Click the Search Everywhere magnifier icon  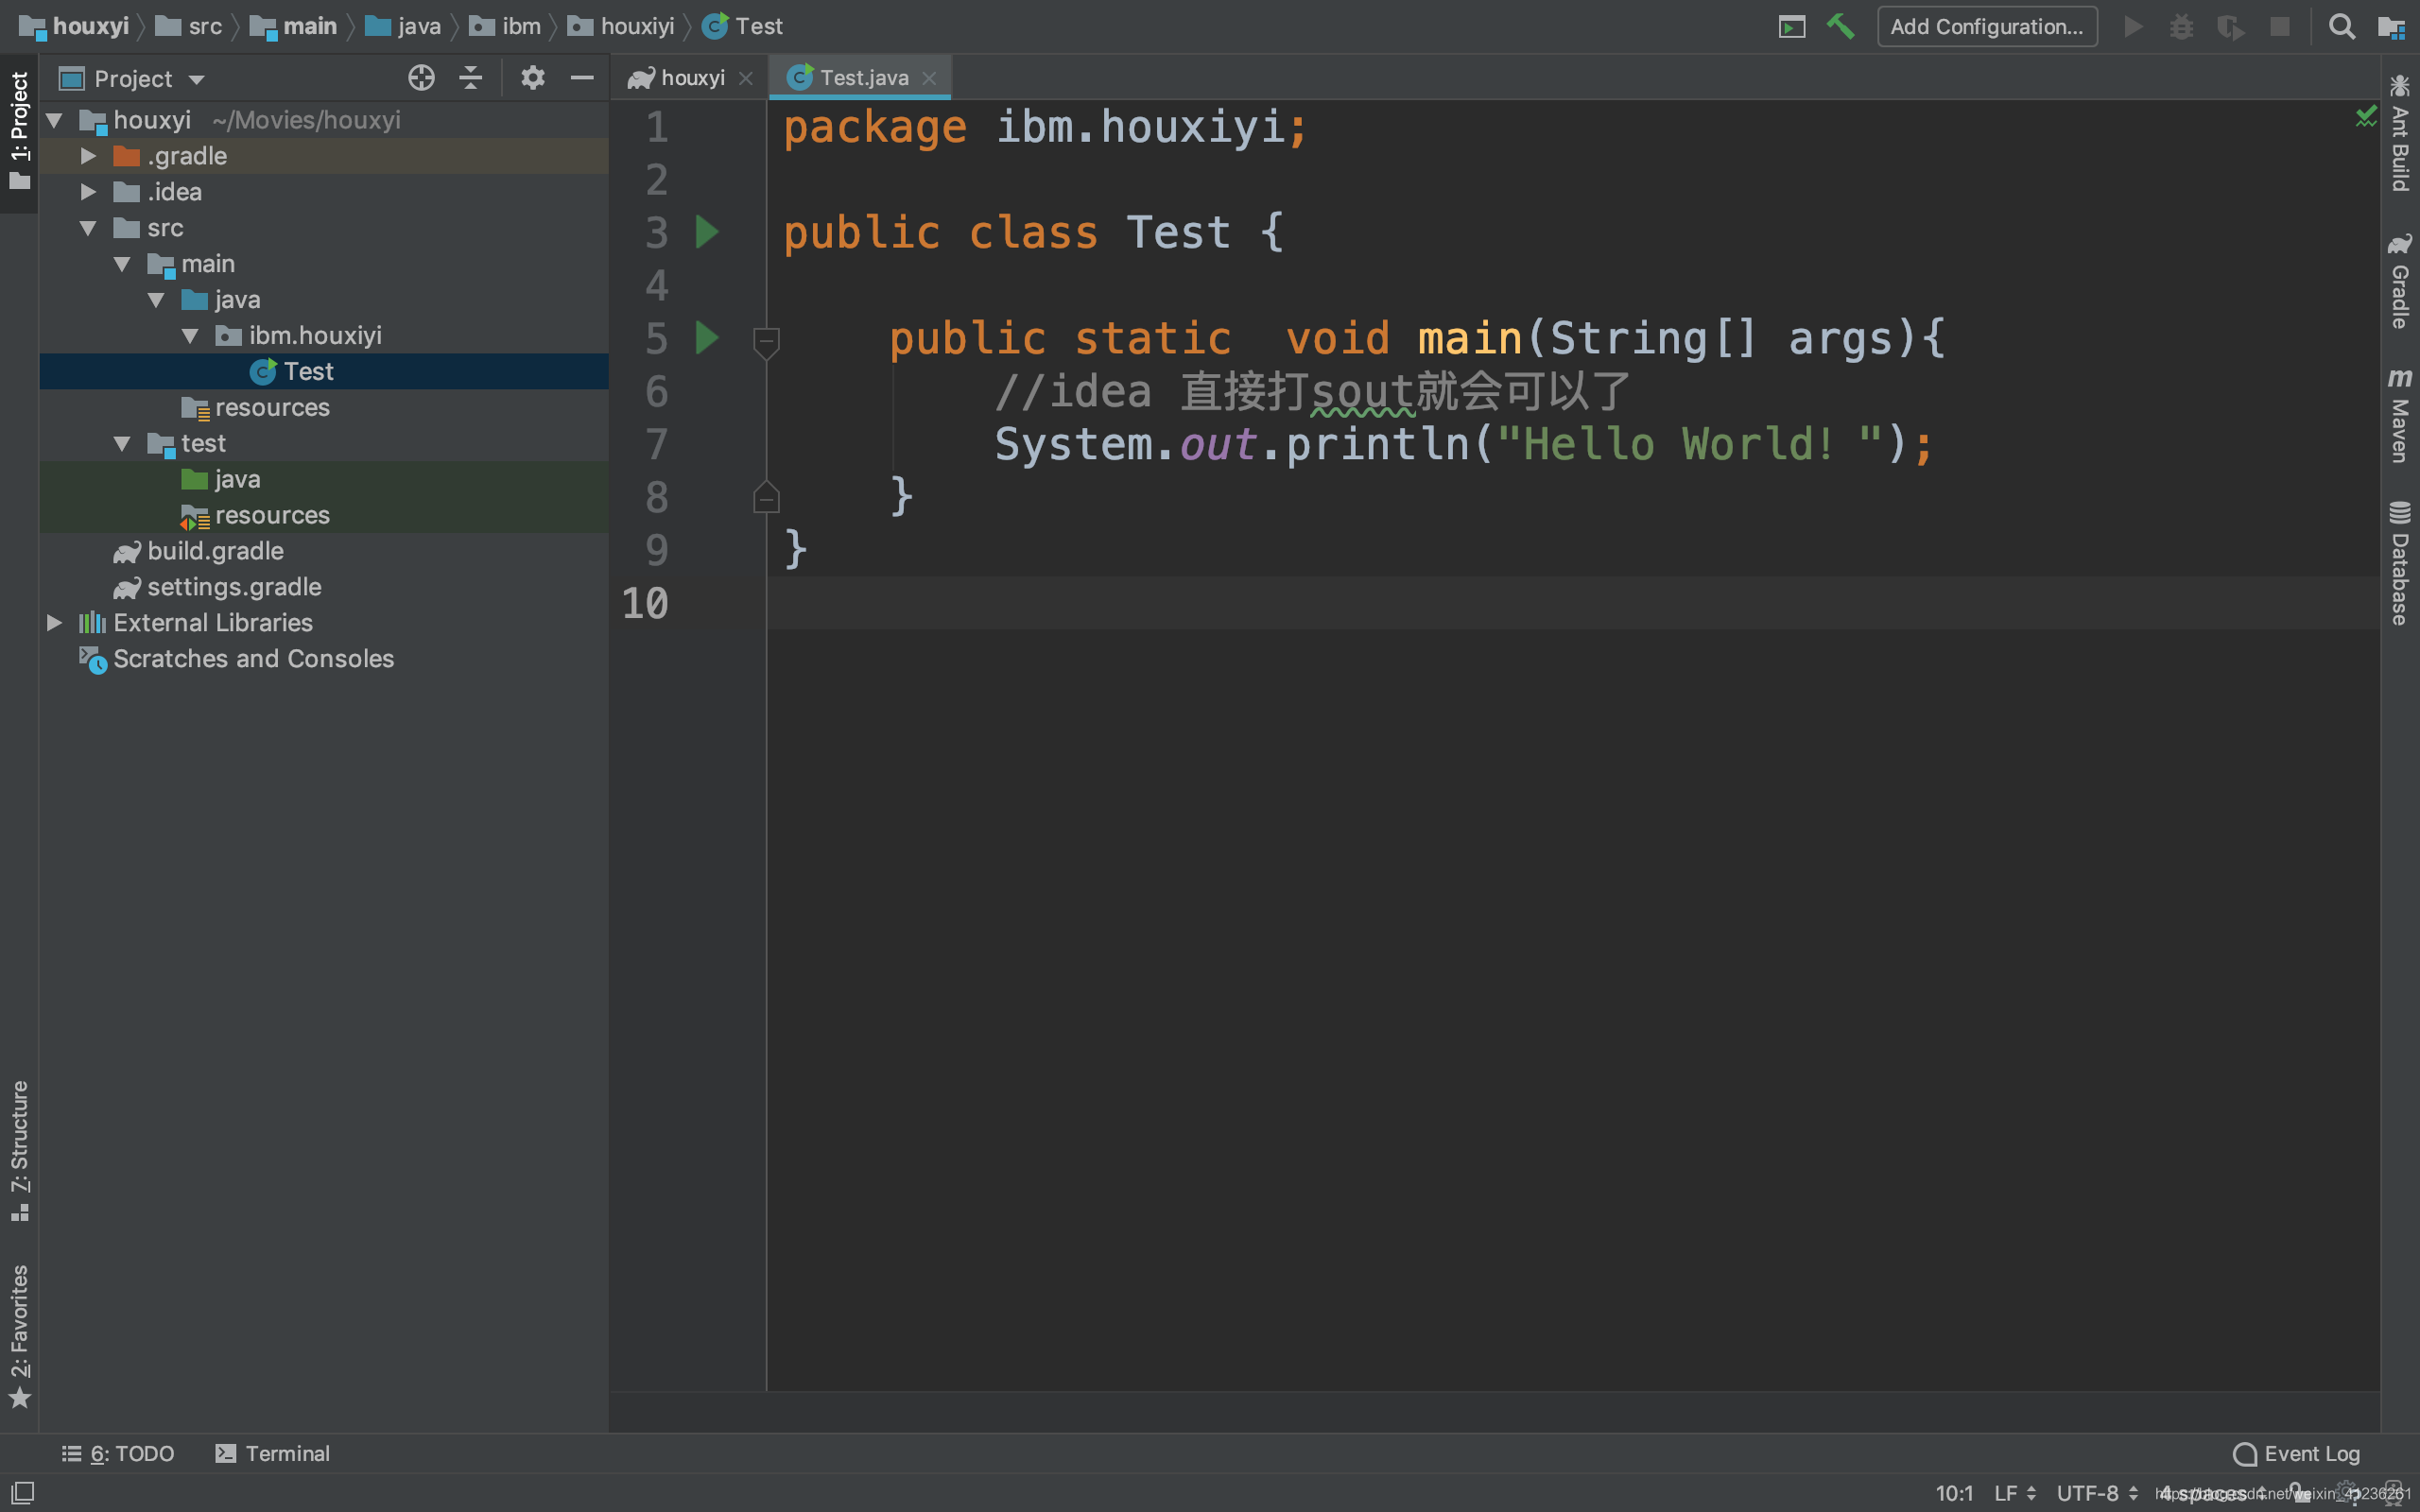(2341, 27)
